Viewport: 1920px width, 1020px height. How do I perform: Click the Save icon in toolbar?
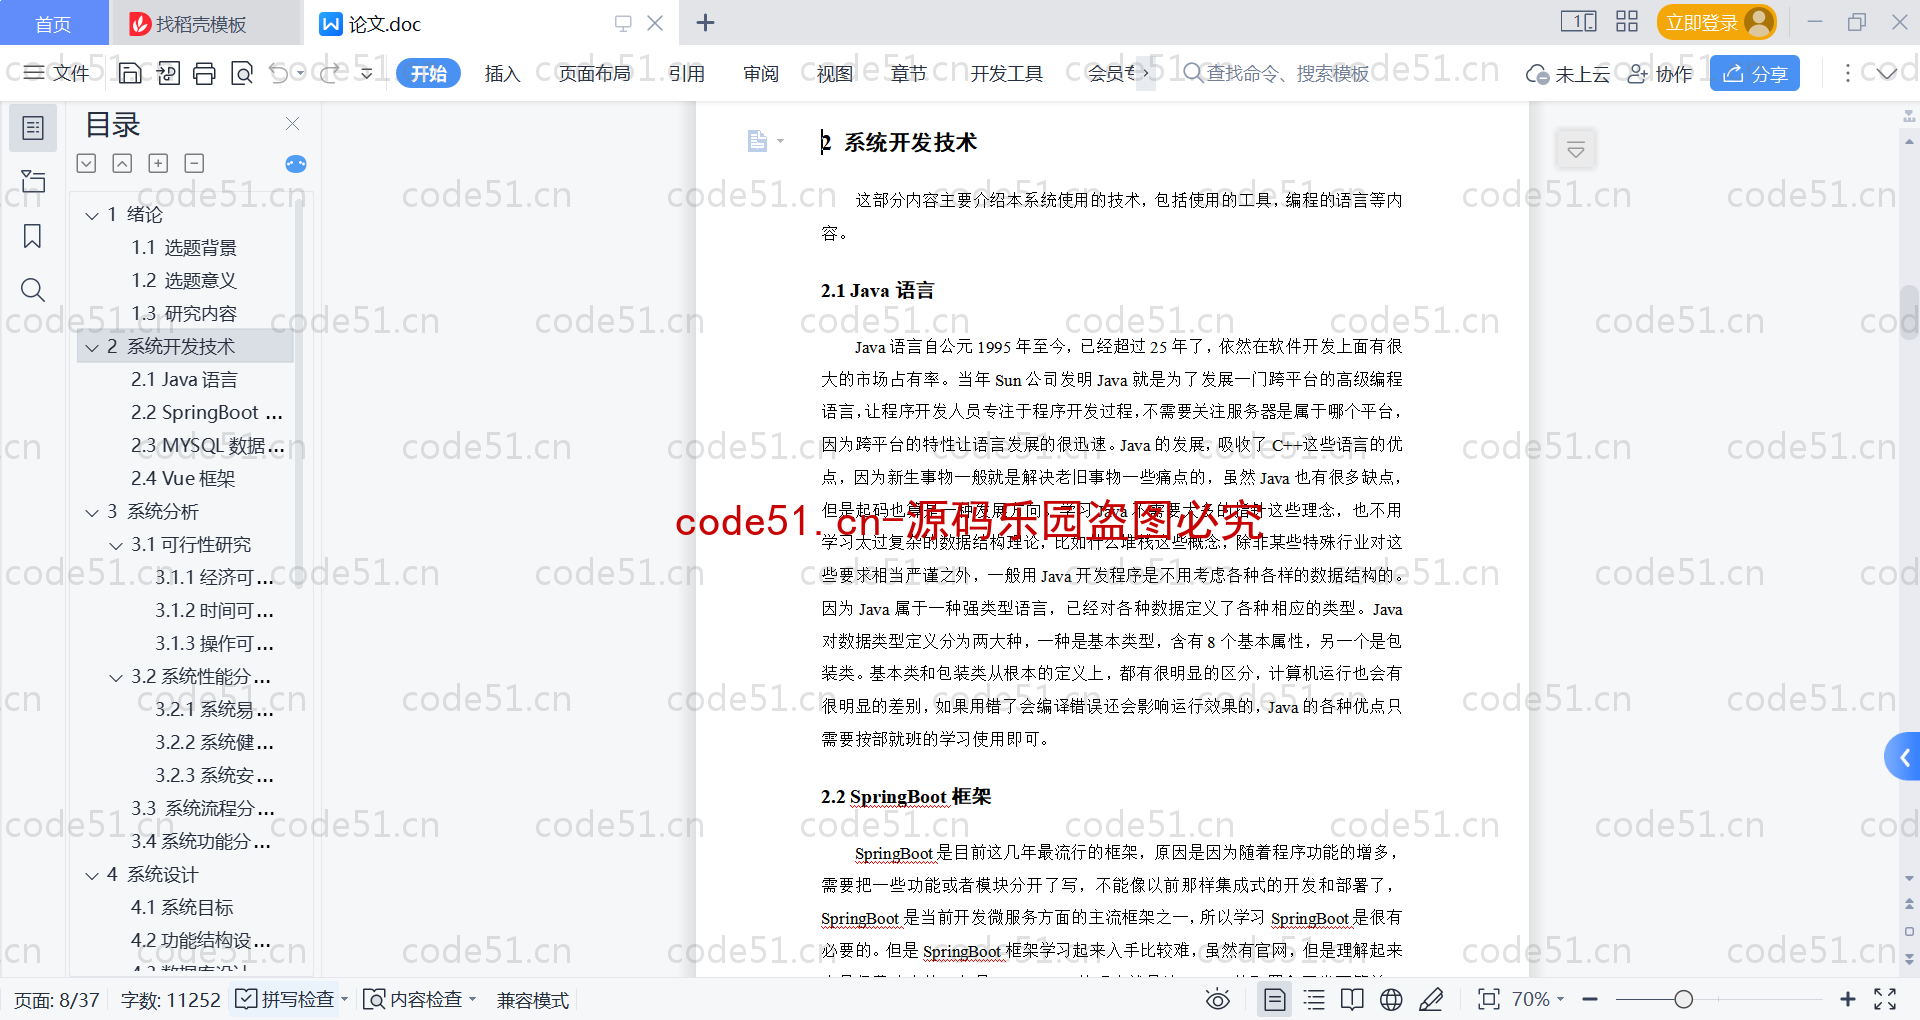tap(130, 73)
